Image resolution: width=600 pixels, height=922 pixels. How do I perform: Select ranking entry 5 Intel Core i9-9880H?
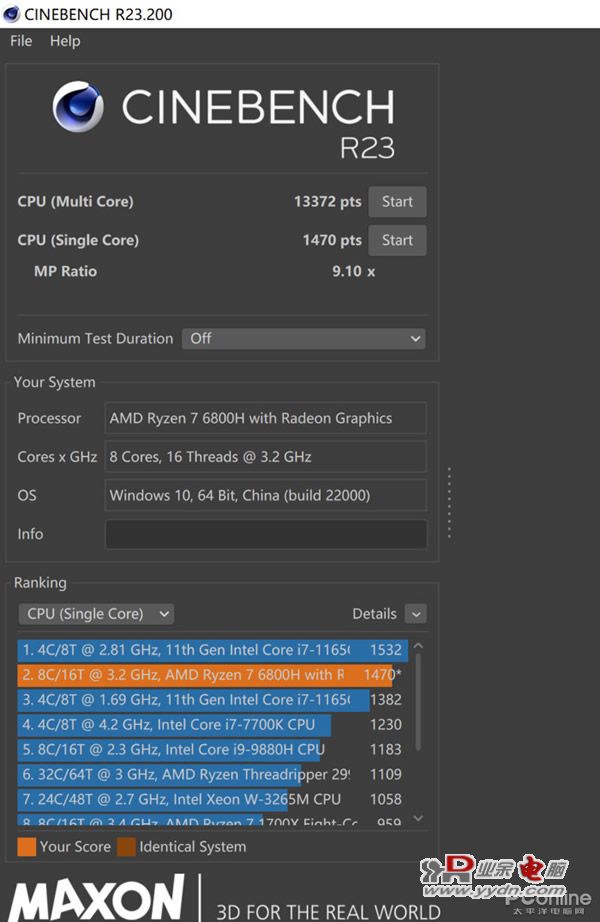[212, 749]
